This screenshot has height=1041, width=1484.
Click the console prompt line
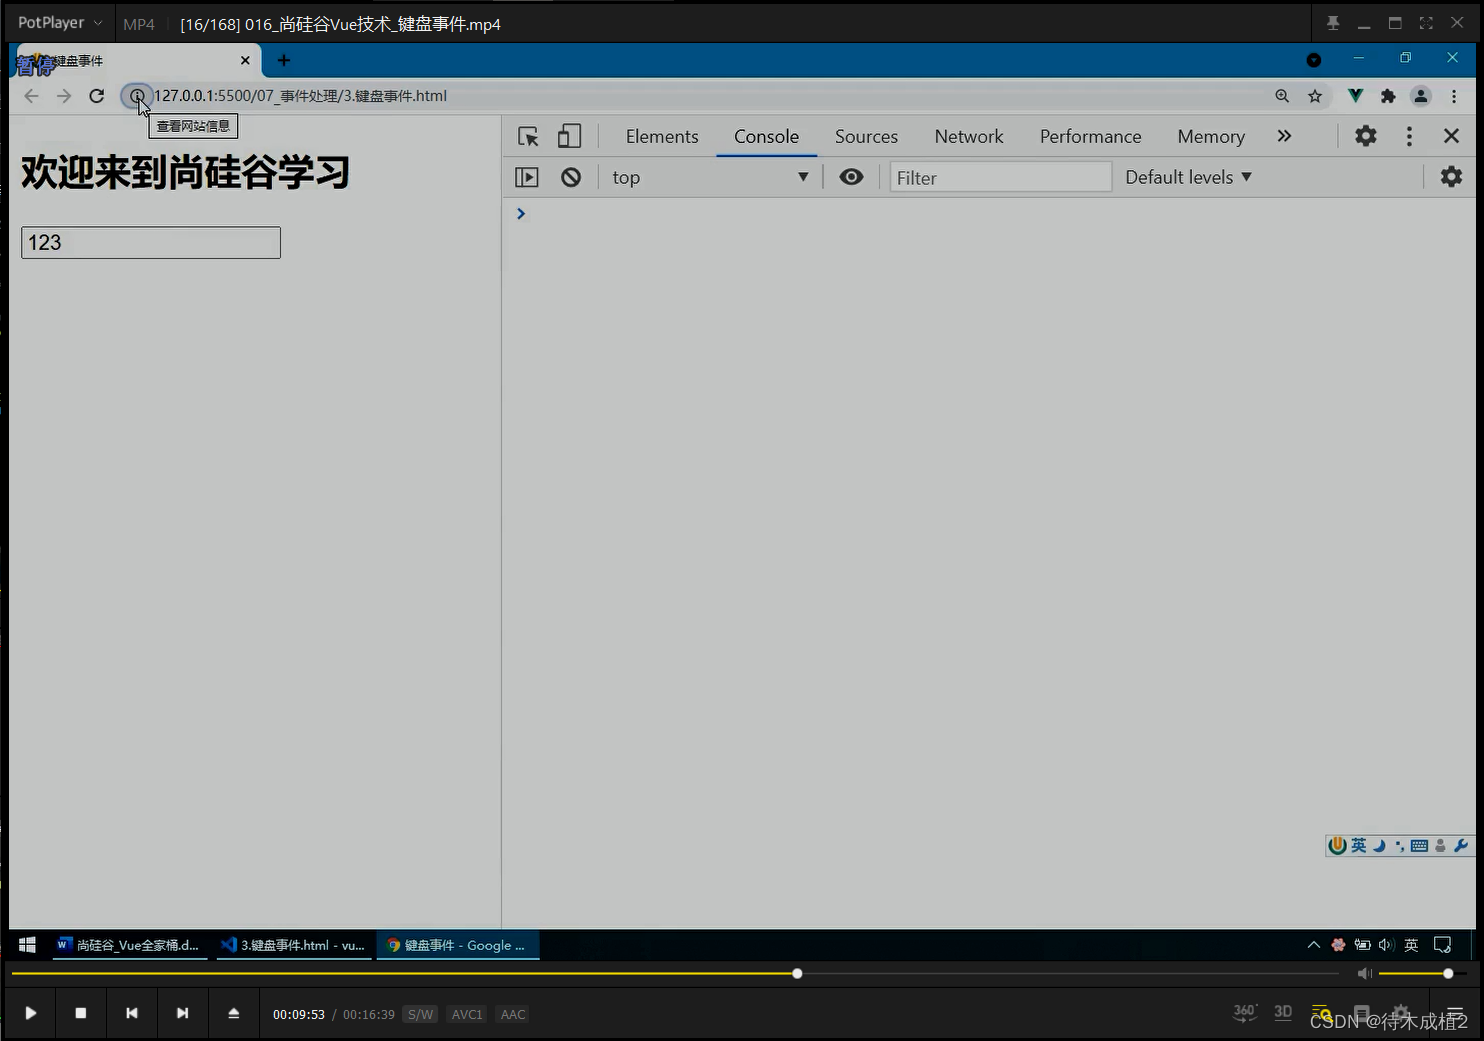990,213
